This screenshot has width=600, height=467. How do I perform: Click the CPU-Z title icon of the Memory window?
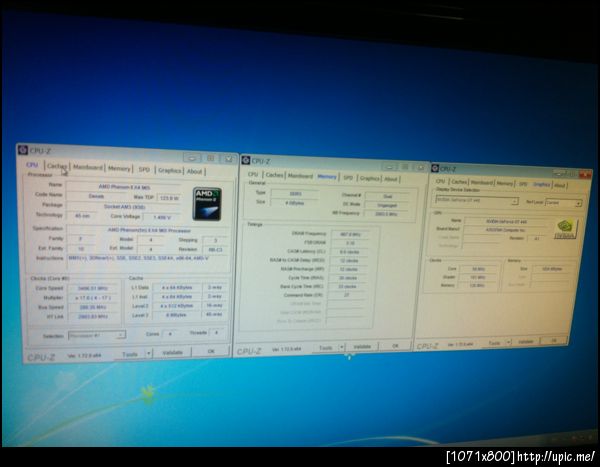click(x=246, y=160)
